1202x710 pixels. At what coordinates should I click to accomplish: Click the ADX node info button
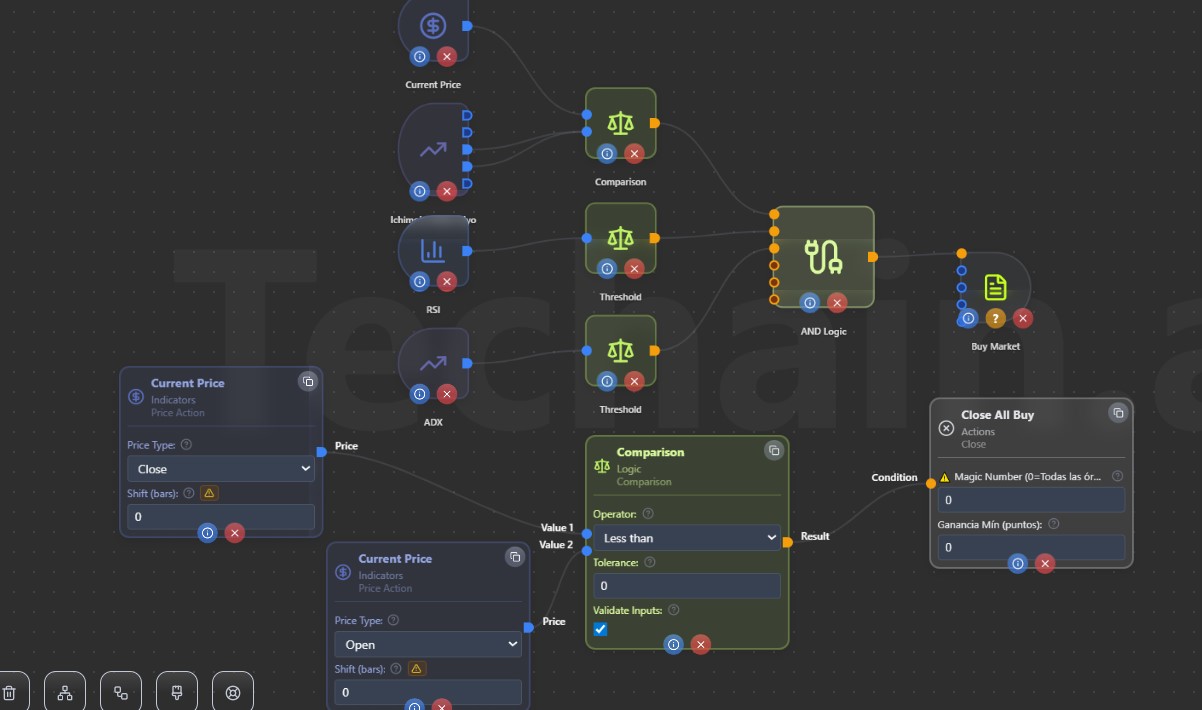tap(420, 394)
